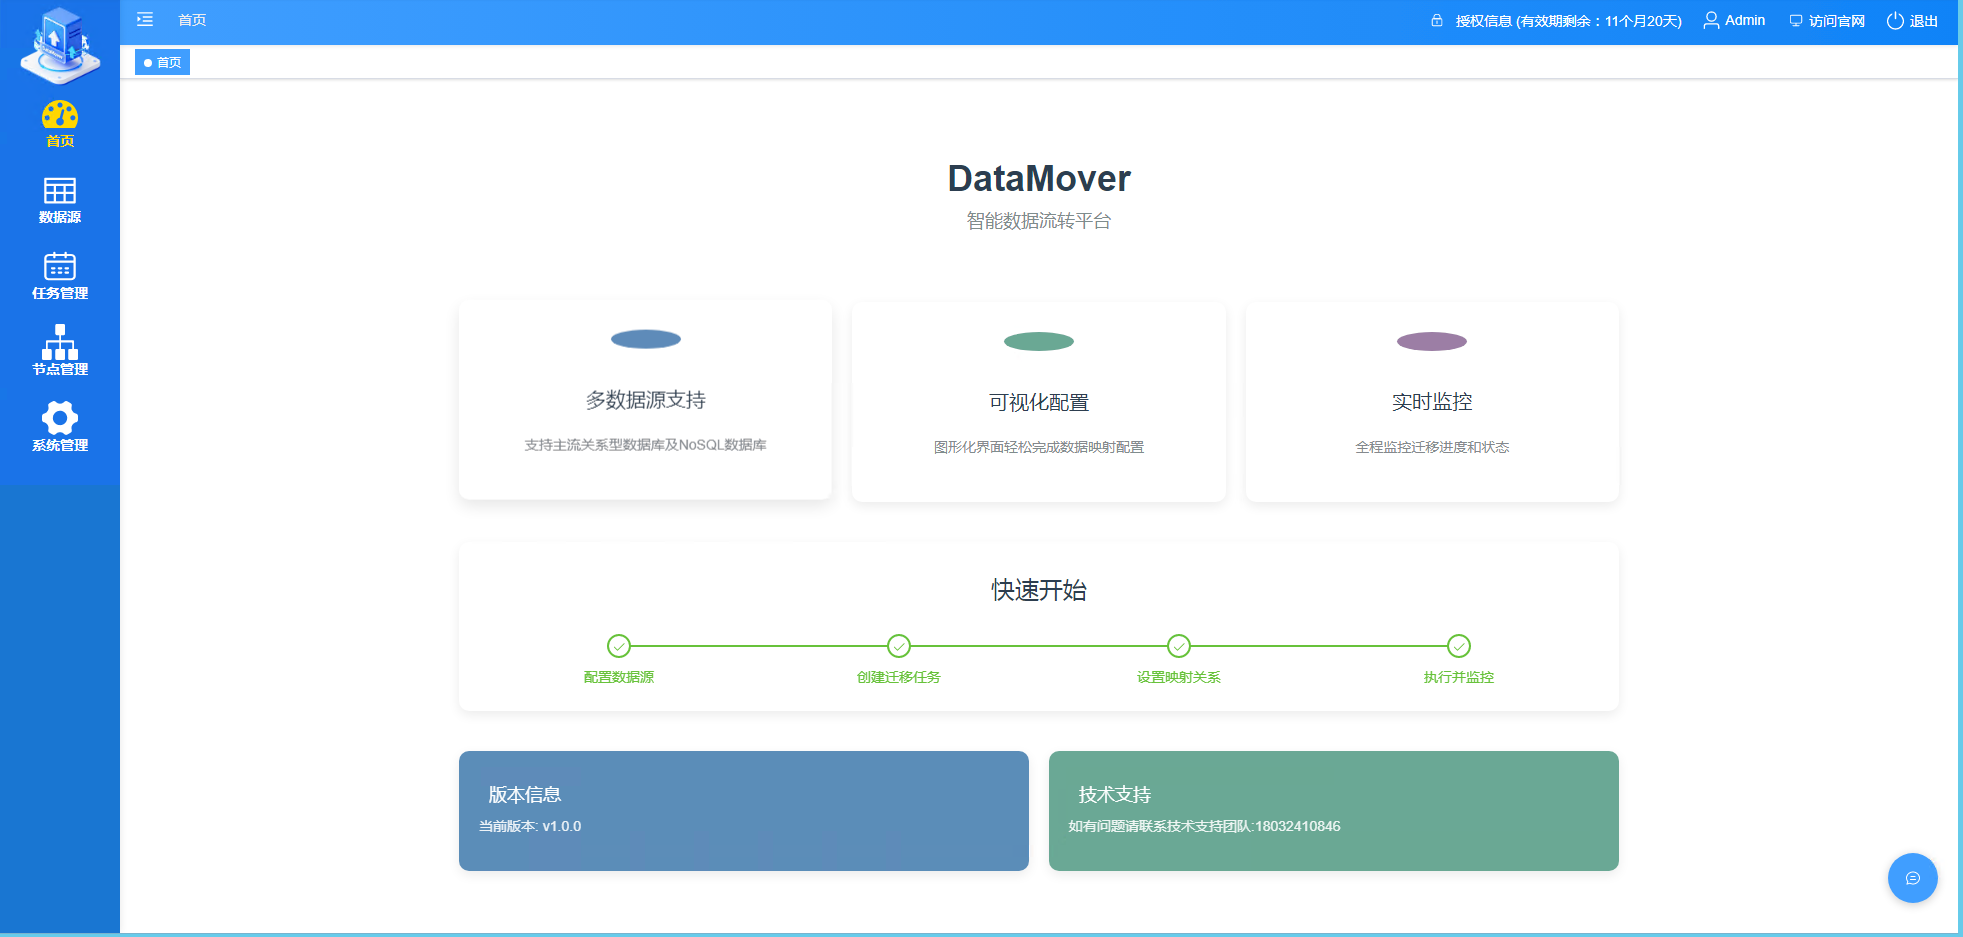The height and width of the screenshot is (937, 1963).
Task: Click the Admin user icon
Action: pyautogui.click(x=1710, y=20)
